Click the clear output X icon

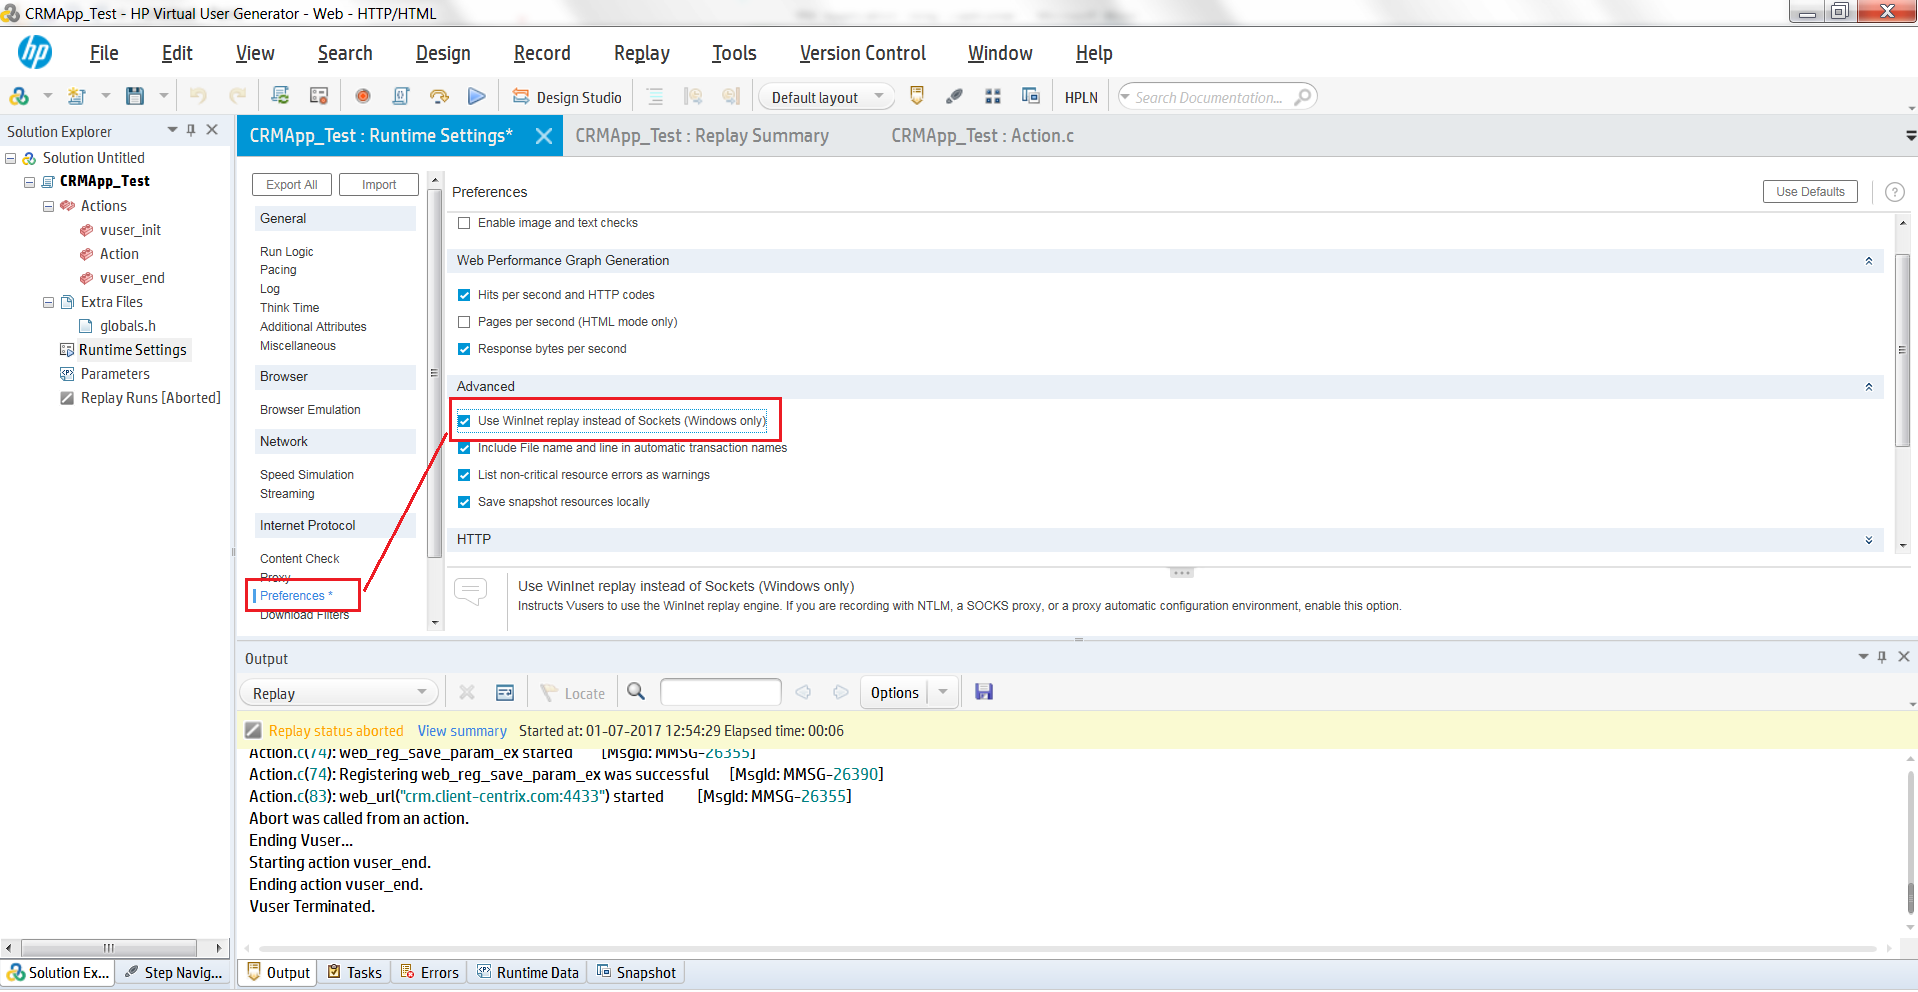point(466,692)
